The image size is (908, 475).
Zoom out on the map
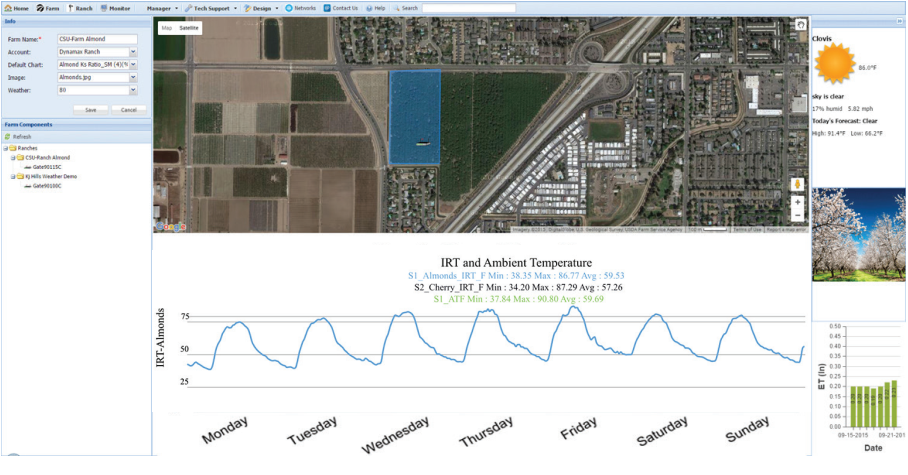click(797, 215)
